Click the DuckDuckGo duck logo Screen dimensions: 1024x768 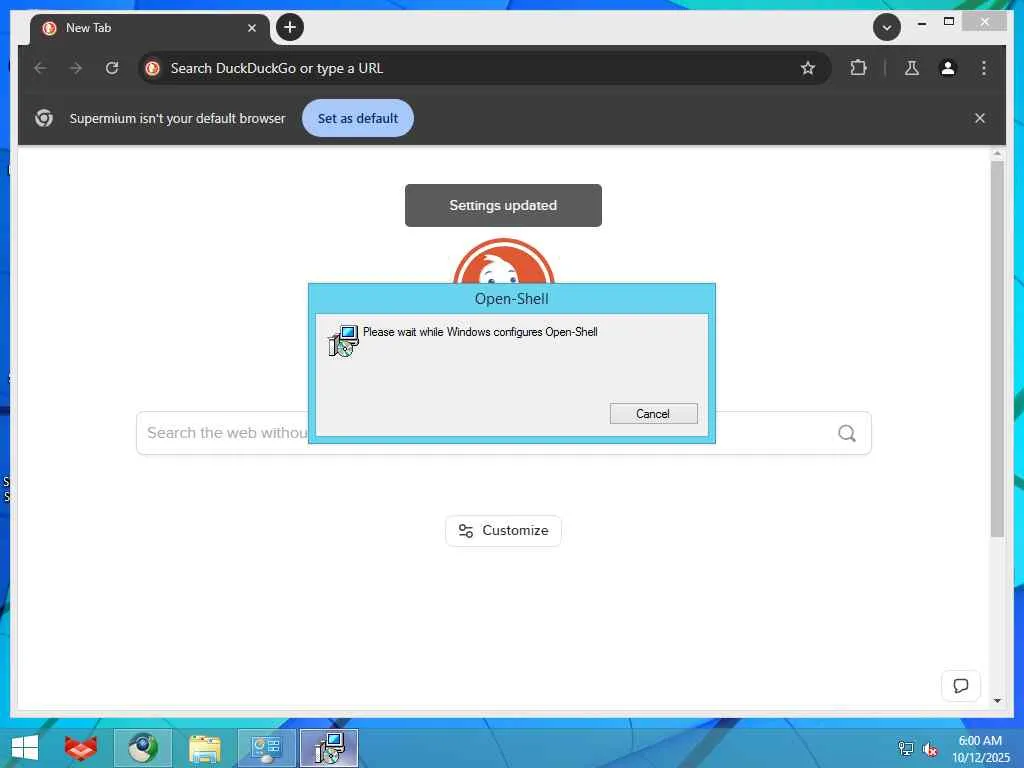(504, 261)
